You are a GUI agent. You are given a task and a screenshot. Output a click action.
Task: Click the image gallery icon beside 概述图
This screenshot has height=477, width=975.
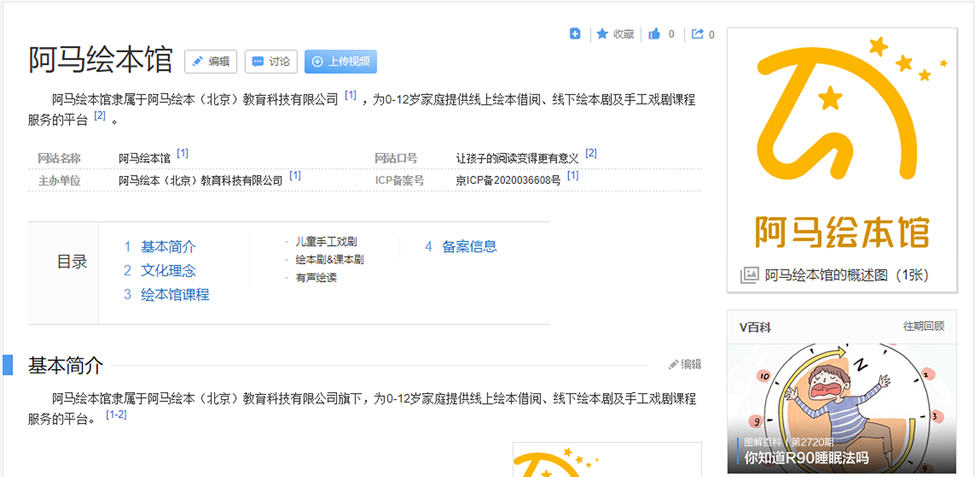pos(749,275)
